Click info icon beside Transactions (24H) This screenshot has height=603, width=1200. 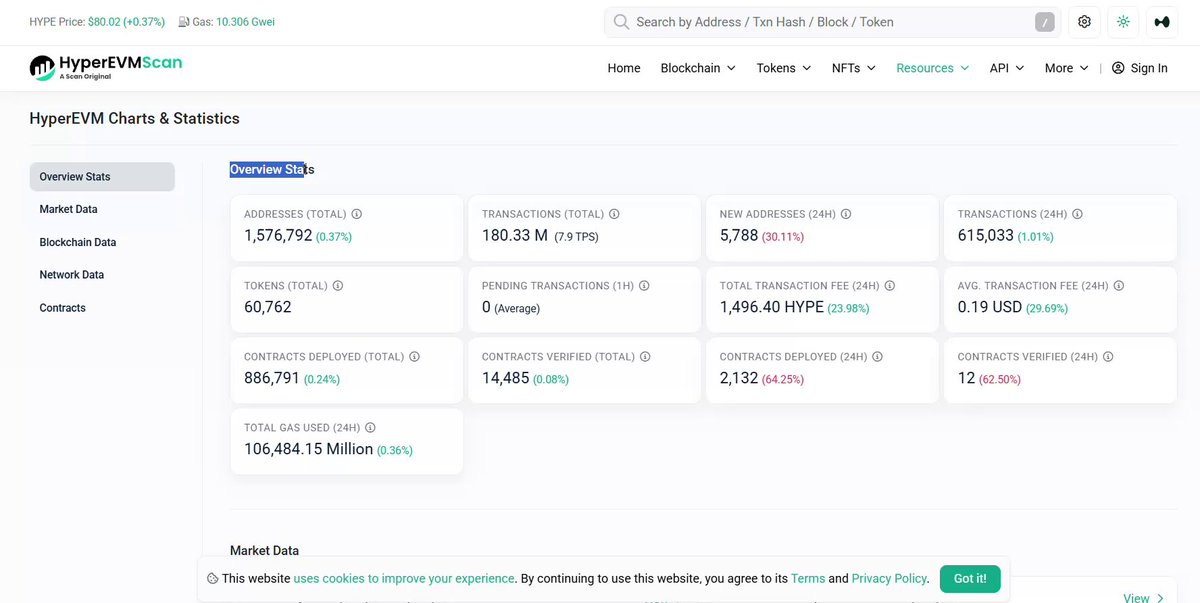[x=1077, y=214]
